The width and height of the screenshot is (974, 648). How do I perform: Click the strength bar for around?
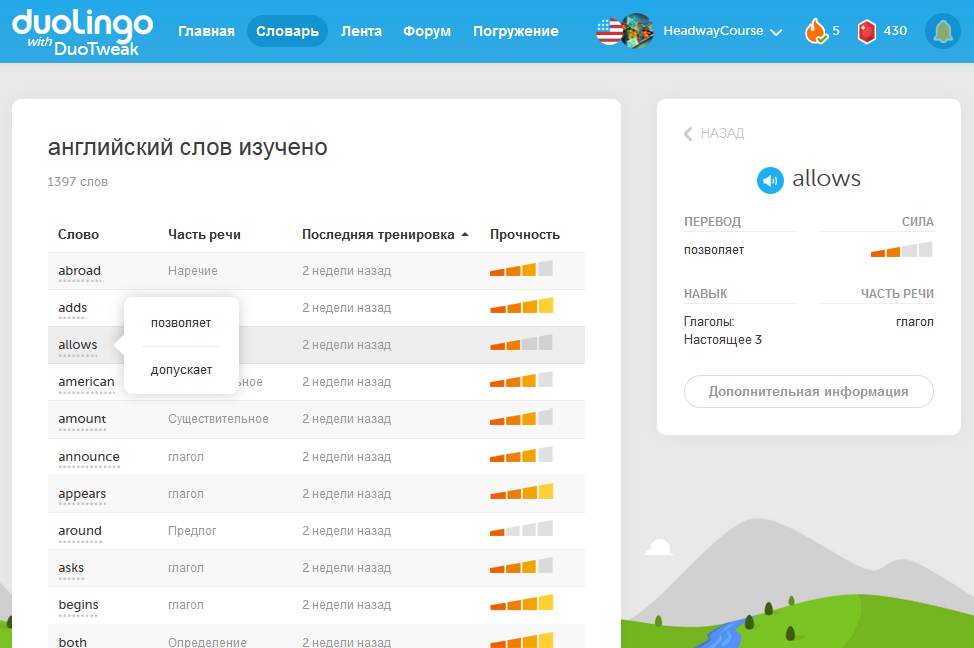click(521, 529)
